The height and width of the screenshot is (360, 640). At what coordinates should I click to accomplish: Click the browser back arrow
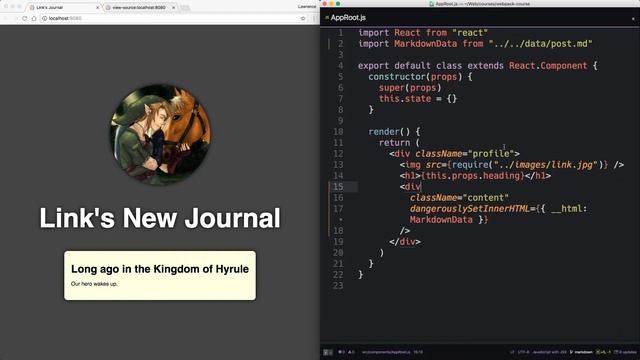coord(6,18)
